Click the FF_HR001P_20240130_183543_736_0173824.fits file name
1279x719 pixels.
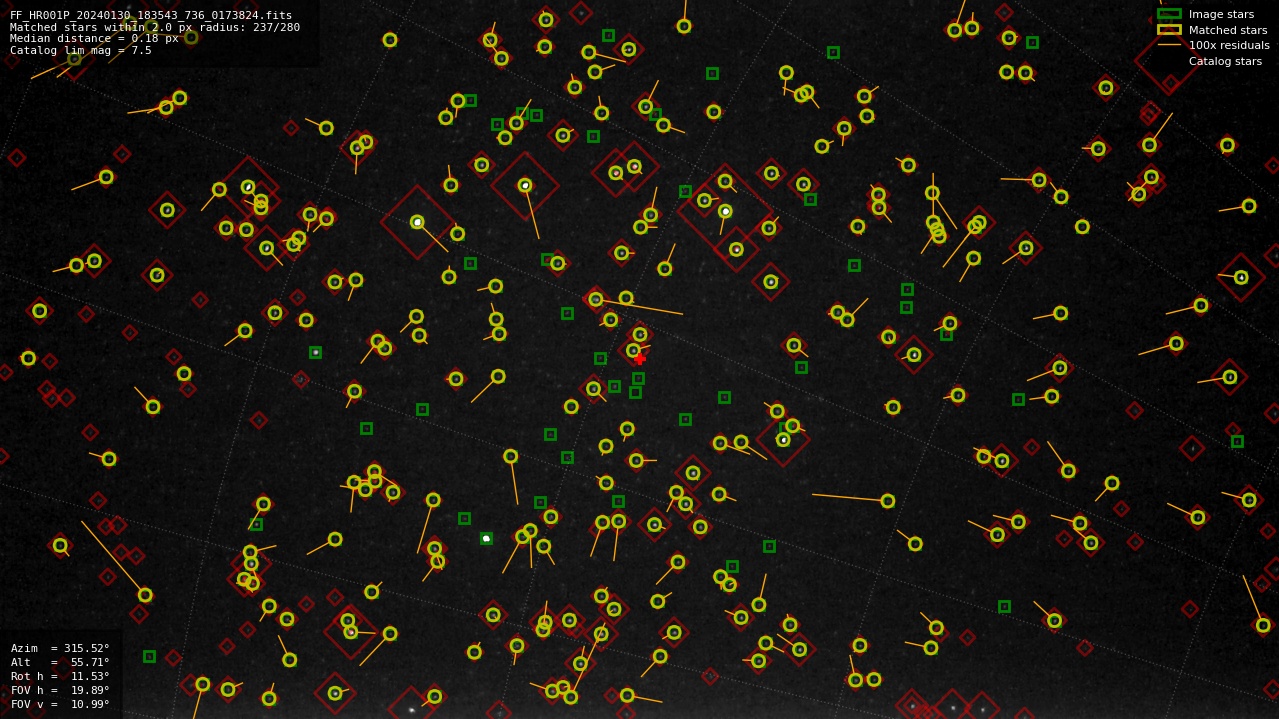(x=151, y=16)
